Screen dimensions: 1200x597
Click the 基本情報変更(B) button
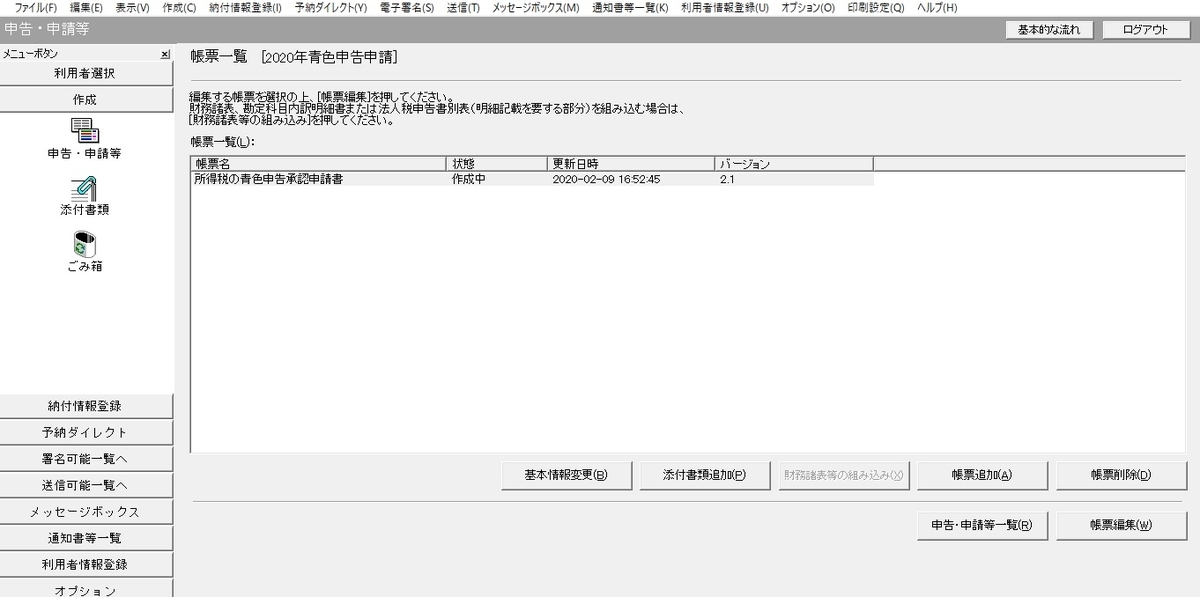click(566, 475)
